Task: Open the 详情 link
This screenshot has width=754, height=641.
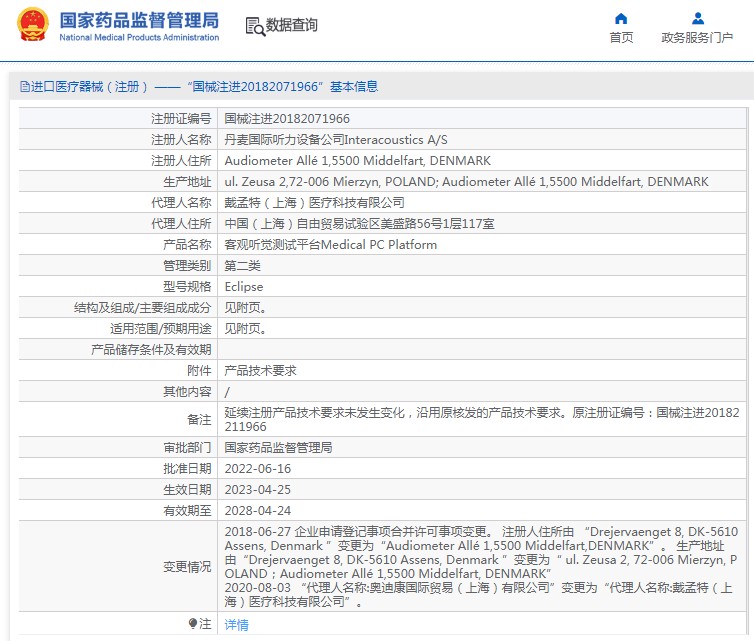Action: click(236, 625)
